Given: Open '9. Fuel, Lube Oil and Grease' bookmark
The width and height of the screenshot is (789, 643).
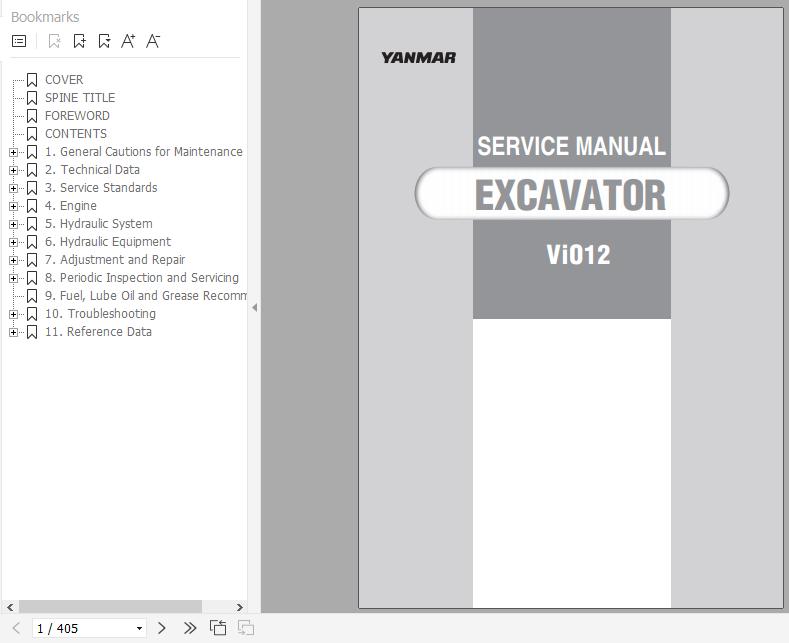Looking at the screenshot, I should click(145, 296).
